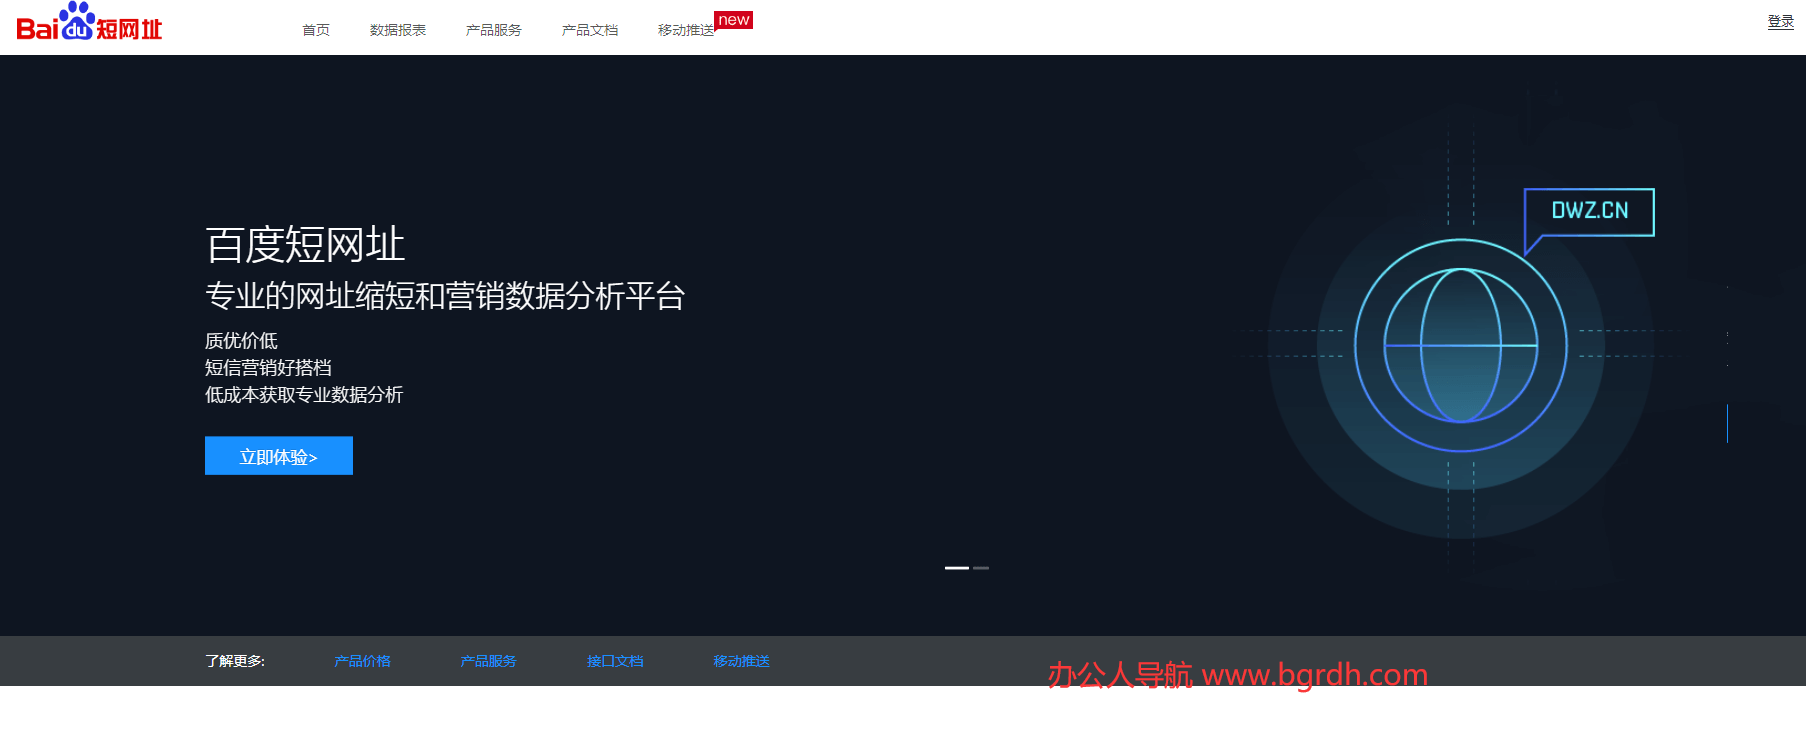The image size is (1806, 735).
Task: Open the 接口文档 footer link
Action: (x=615, y=661)
